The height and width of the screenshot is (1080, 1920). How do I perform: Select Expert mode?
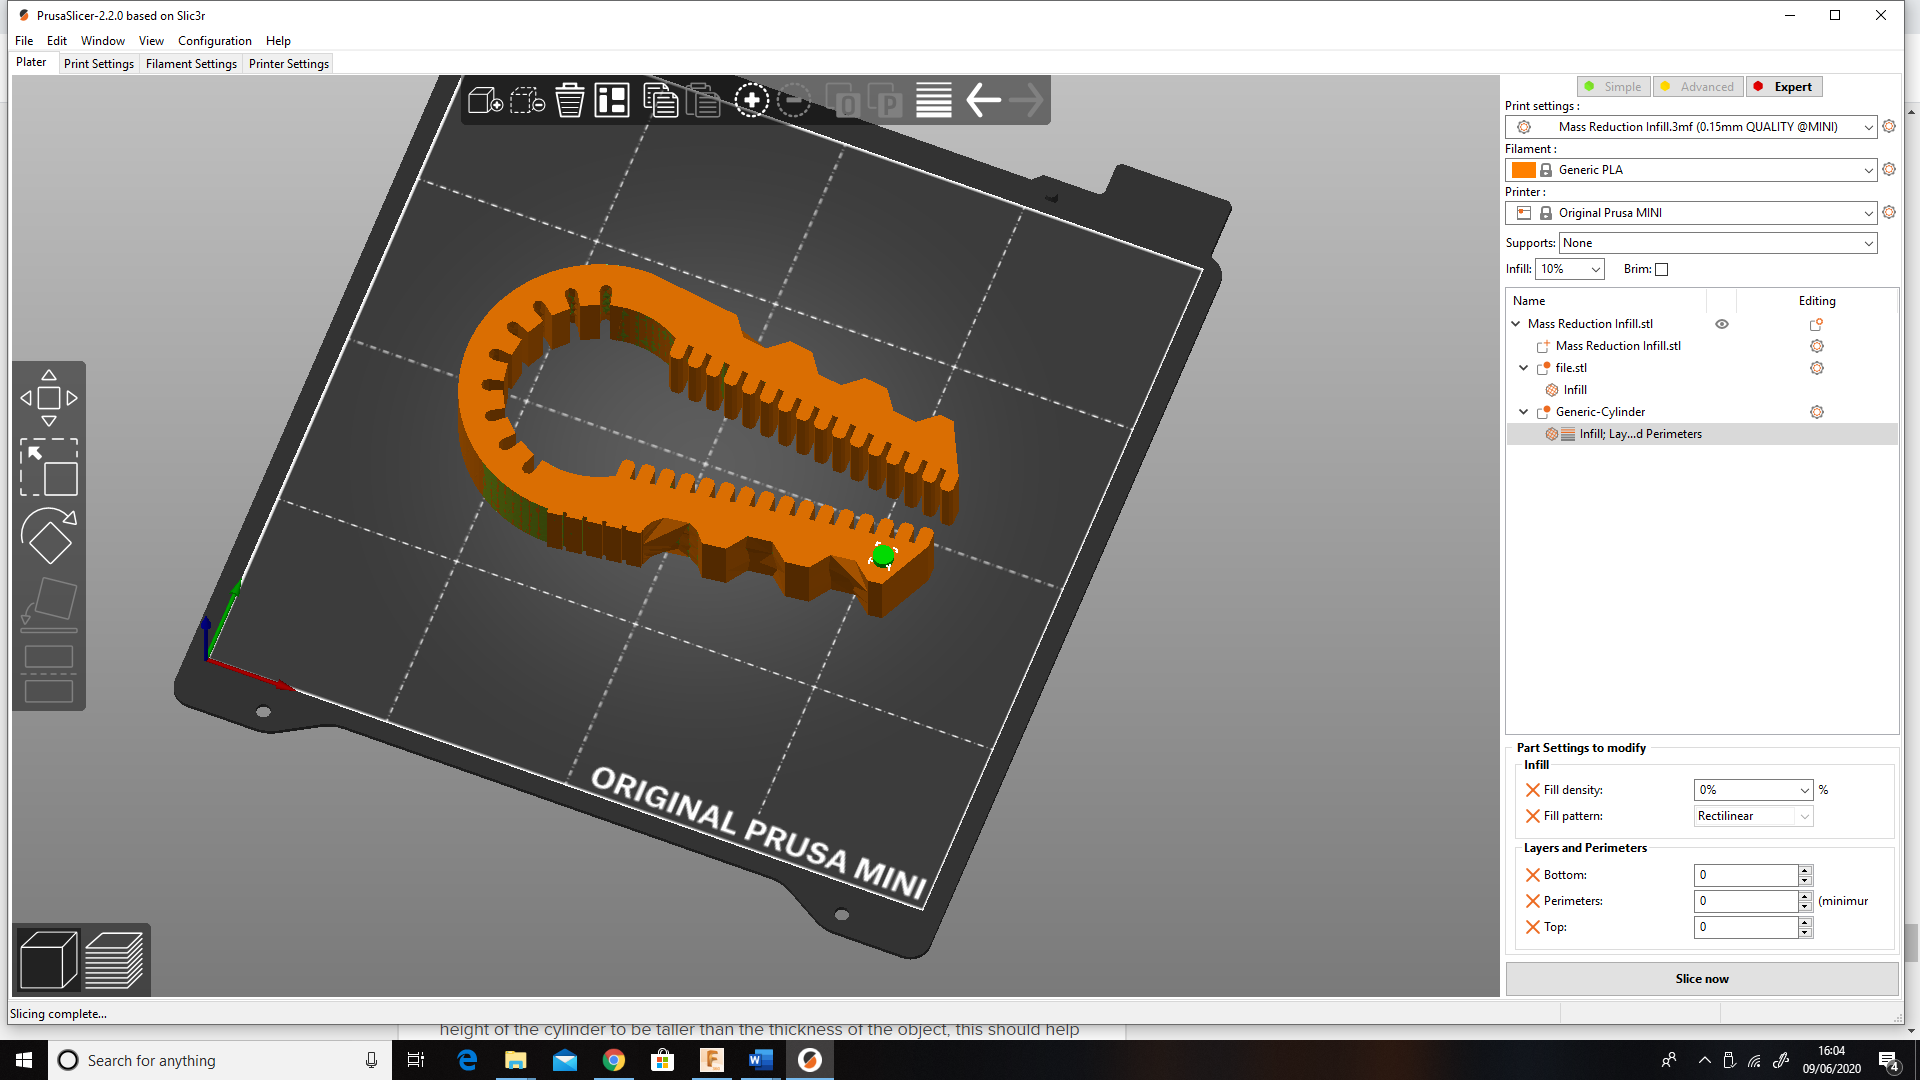coord(1785,87)
